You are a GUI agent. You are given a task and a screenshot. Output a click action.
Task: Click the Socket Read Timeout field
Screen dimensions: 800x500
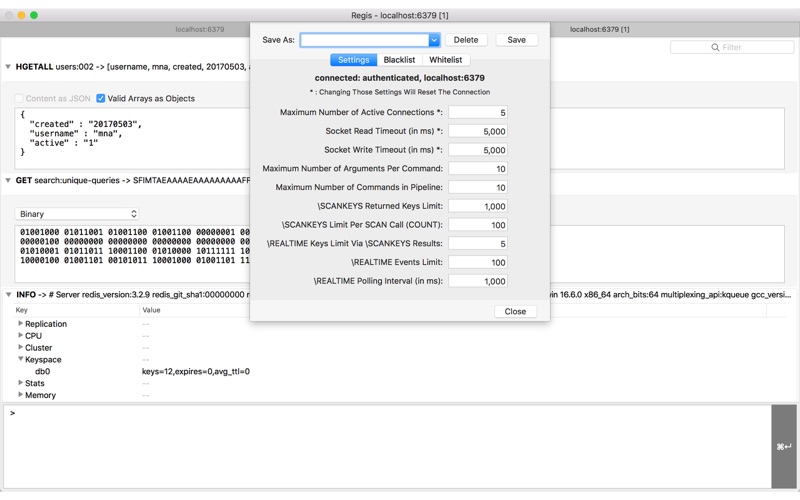(x=478, y=131)
